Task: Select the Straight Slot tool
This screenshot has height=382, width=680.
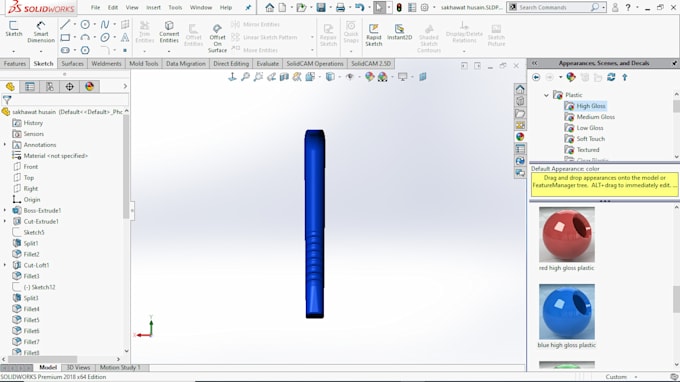Action: click(x=65, y=50)
